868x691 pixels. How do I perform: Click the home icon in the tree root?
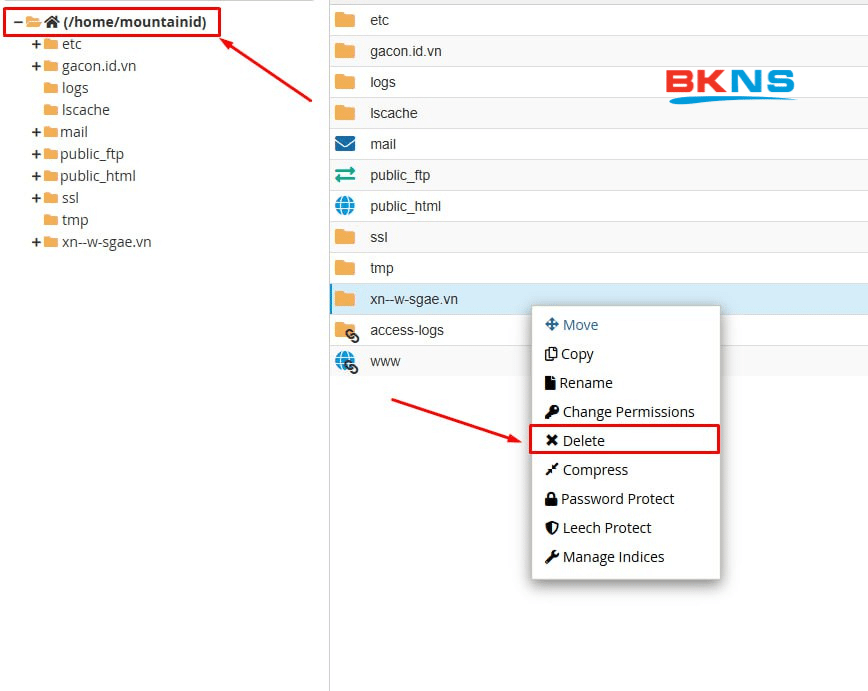[x=52, y=22]
